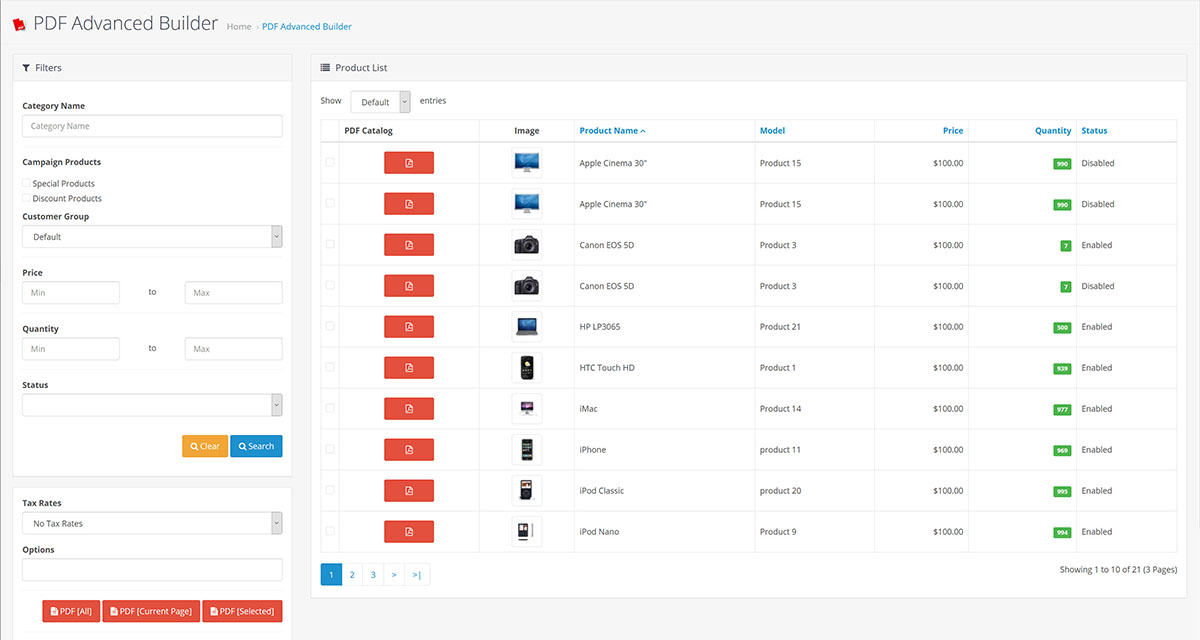Click PDF catalog icon for iPod Classic
Viewport: 1200px width, 640px height.
[409, 491]
